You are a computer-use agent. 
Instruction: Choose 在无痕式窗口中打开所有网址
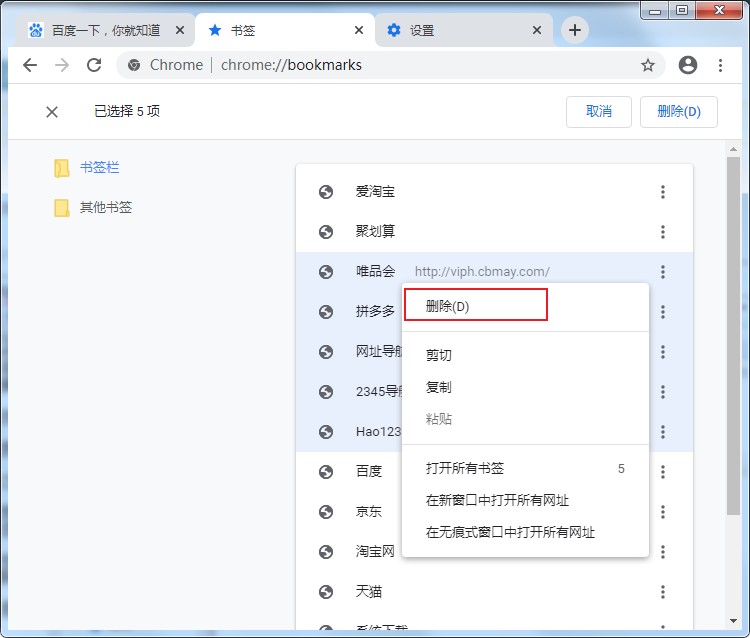tap(525, 532)
